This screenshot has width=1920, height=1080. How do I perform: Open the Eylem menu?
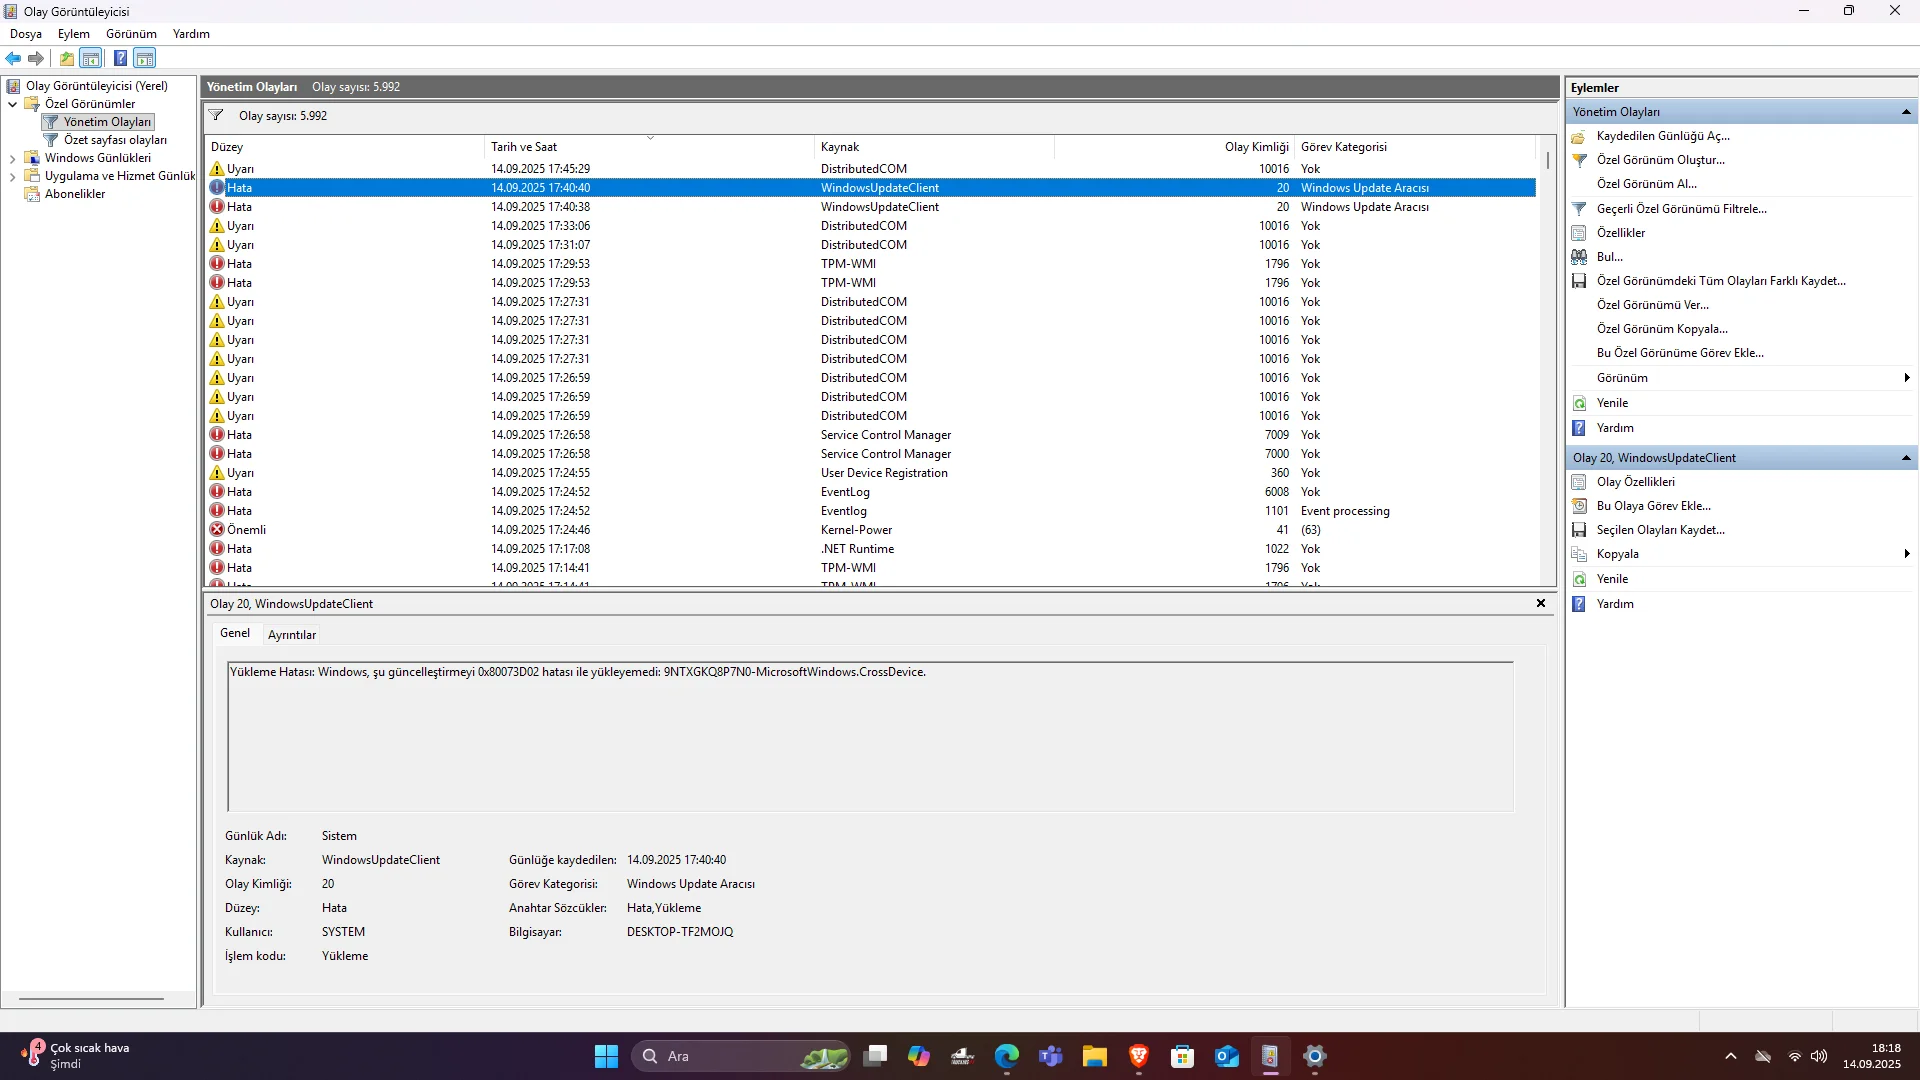tap(73, 34)
